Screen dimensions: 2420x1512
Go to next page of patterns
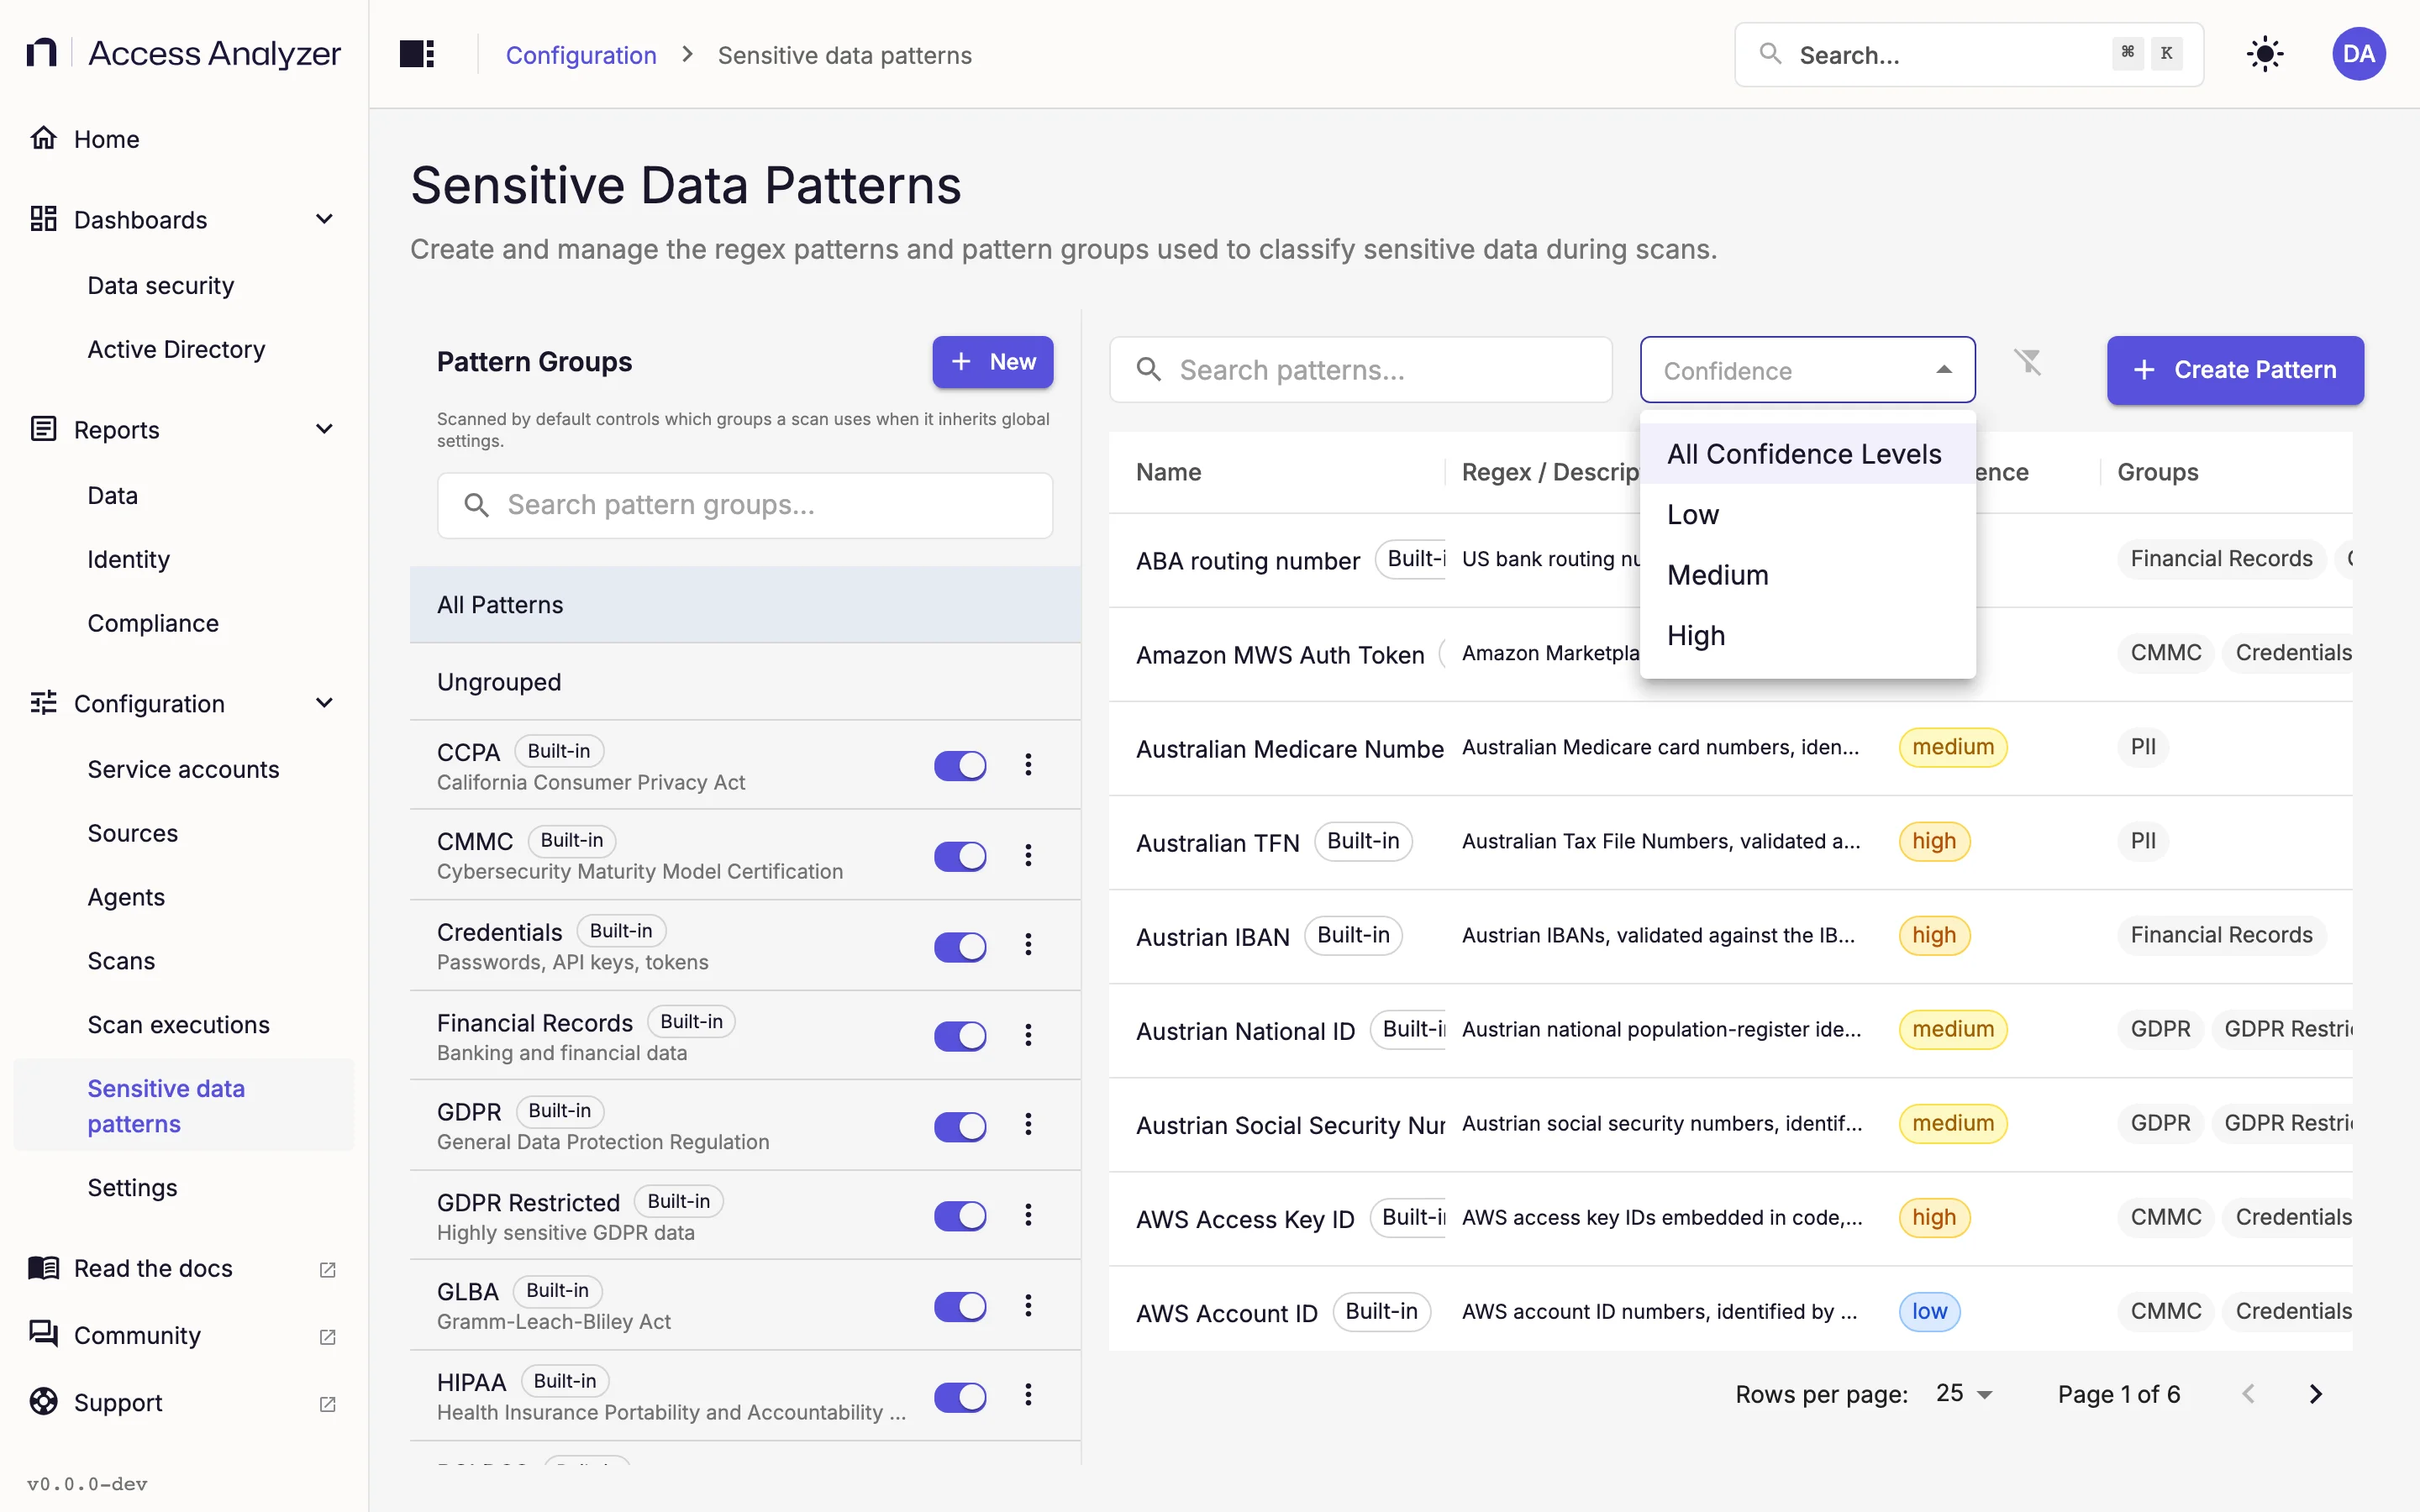[2315, 1394]
